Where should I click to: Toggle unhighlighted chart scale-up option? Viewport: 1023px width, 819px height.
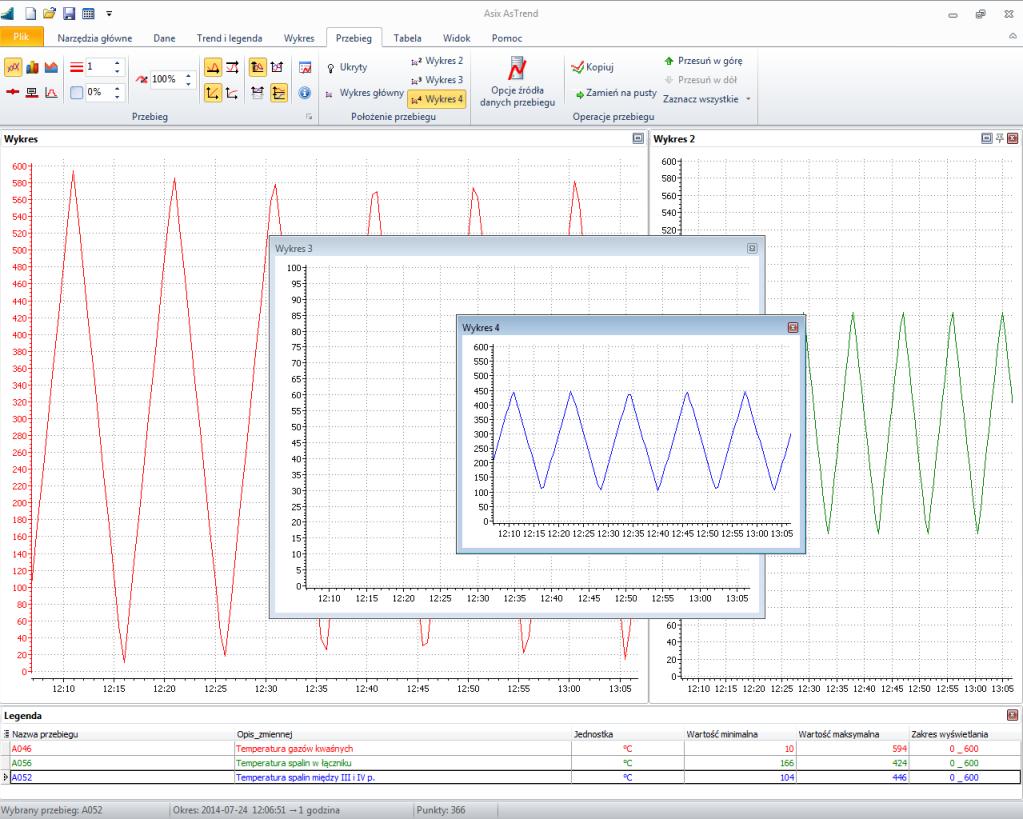point(277,67)
